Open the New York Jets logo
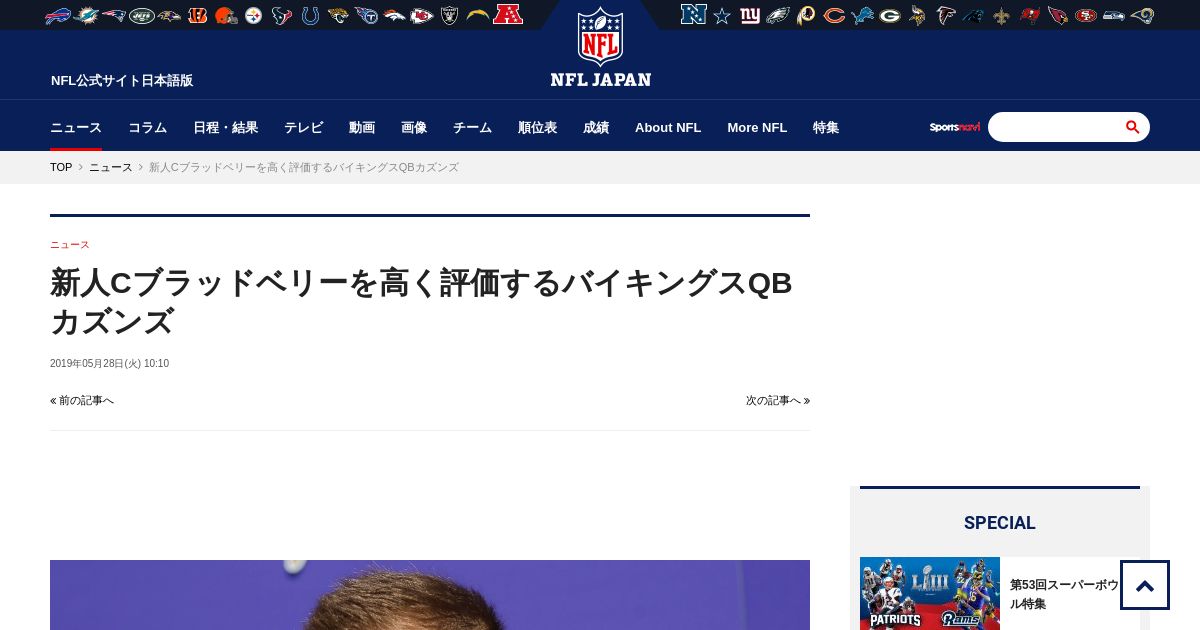1200x630 pixels. pyautogui.click(x=142, y=15)
